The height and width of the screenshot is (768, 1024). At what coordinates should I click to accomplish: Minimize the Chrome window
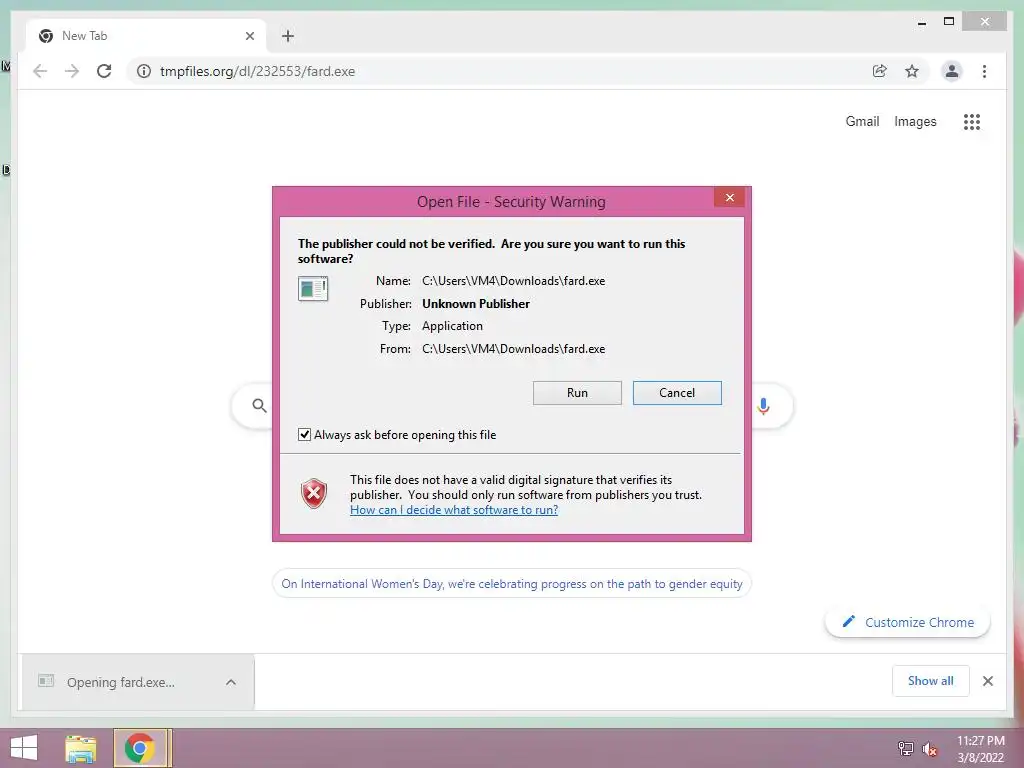coord(921,22)
